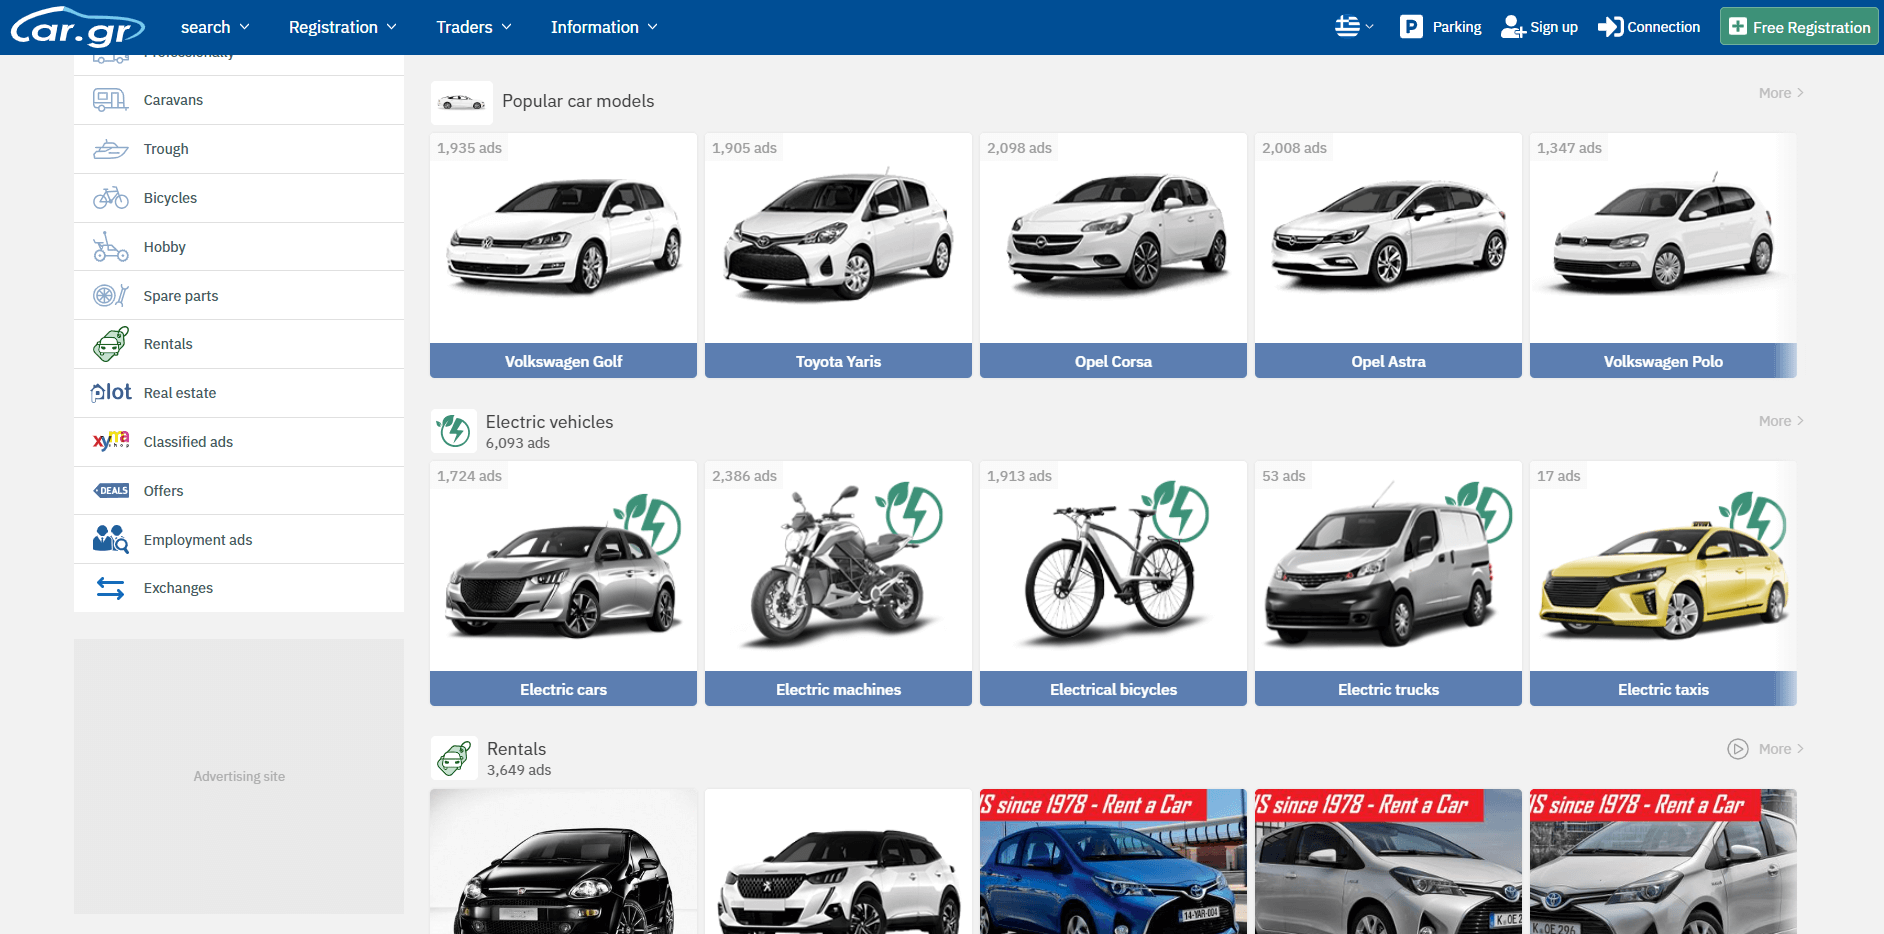Open Opel Astra label button

point(1388,361)
